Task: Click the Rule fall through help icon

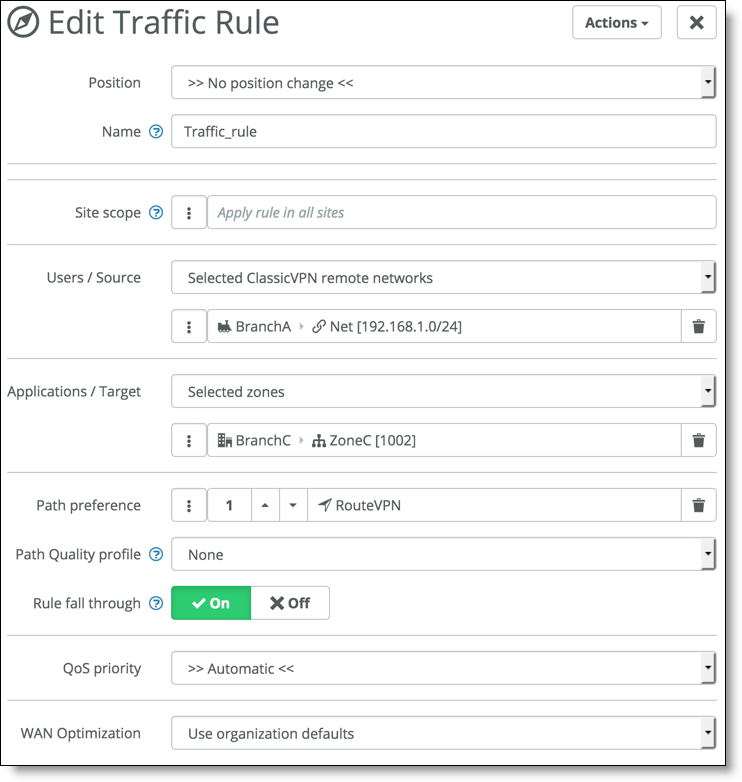Action: tap(156, 603)
